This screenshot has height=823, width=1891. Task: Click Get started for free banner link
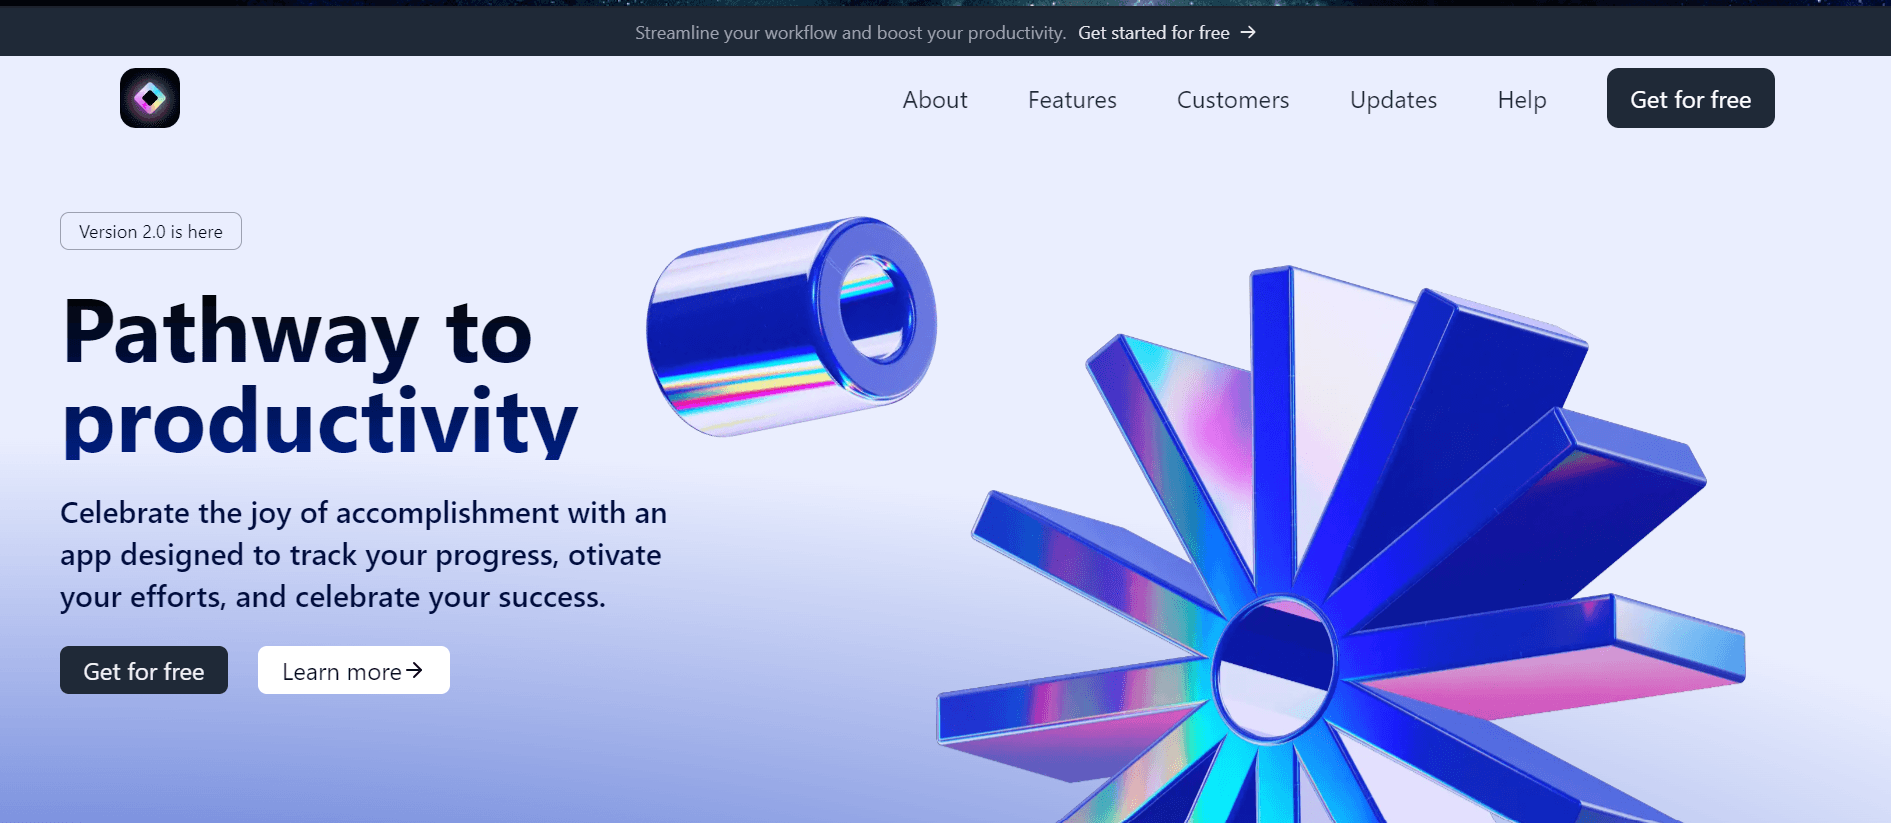click(x=1167, y=33)
